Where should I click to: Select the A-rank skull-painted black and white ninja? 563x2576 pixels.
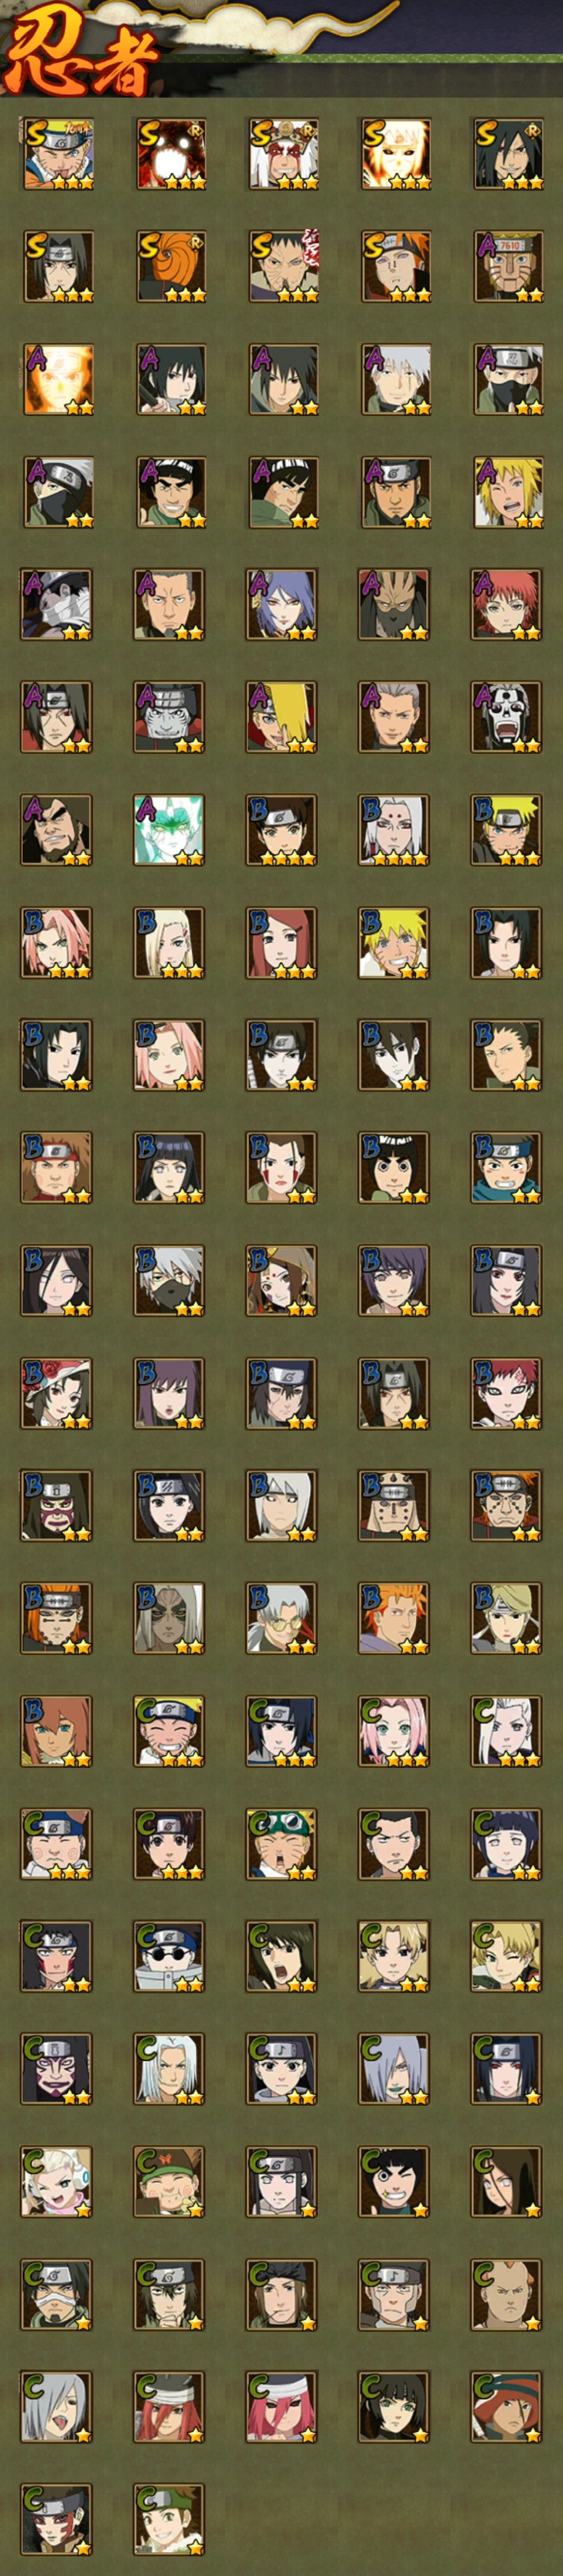pos(508,717)
